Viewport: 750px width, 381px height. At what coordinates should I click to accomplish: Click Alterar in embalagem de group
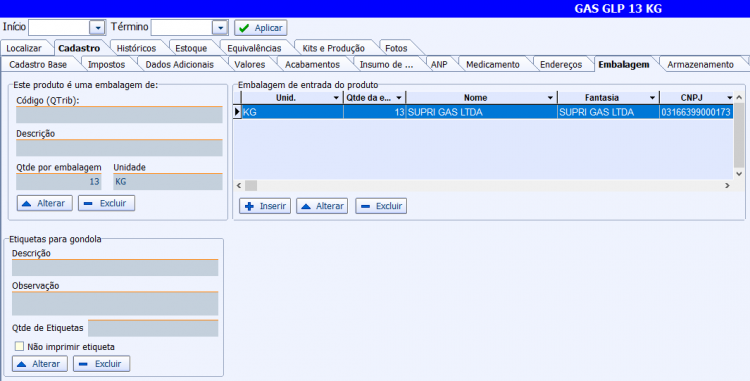[44, 203]
